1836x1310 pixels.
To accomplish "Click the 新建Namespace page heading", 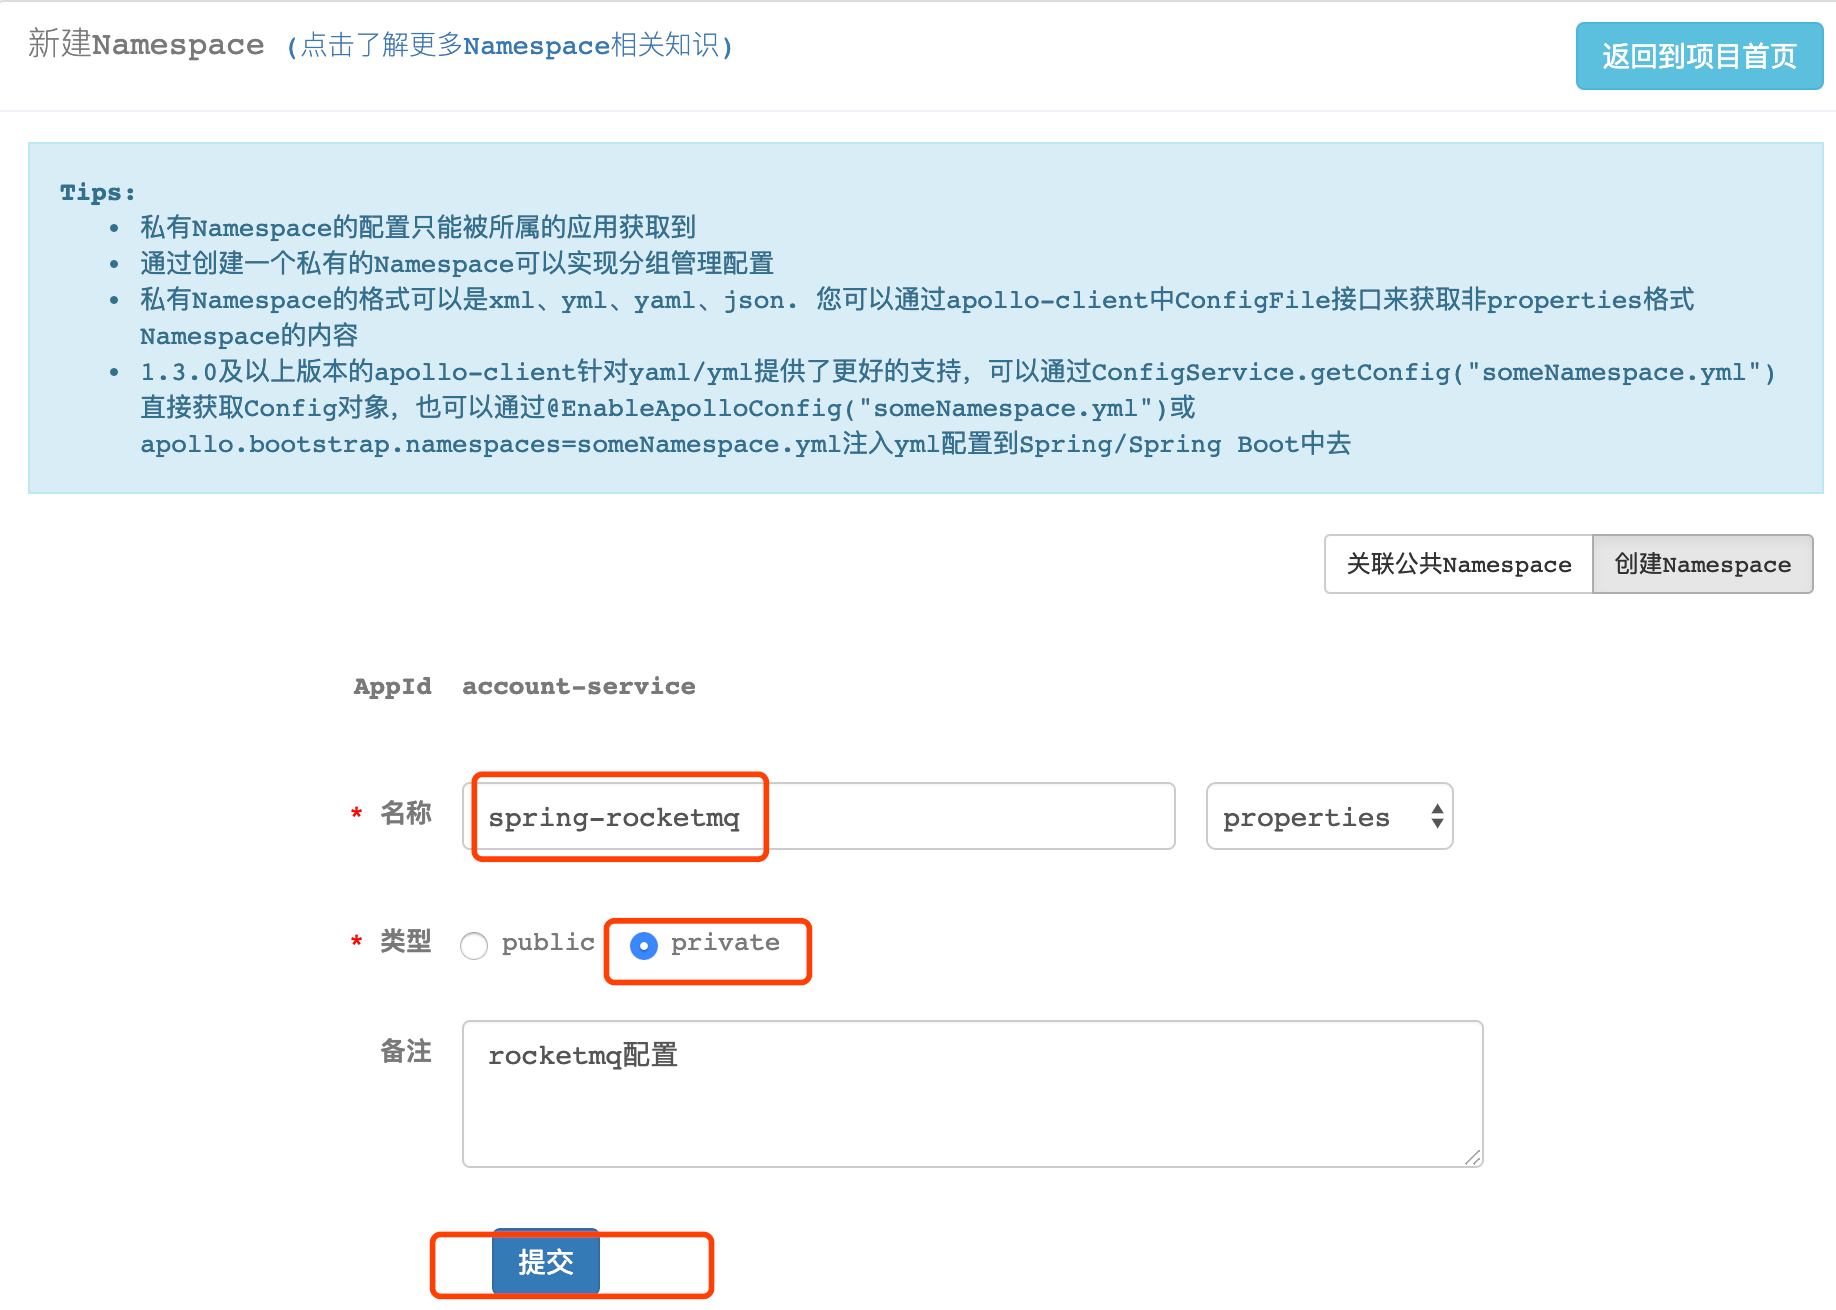I will click(x=146, y=44).
